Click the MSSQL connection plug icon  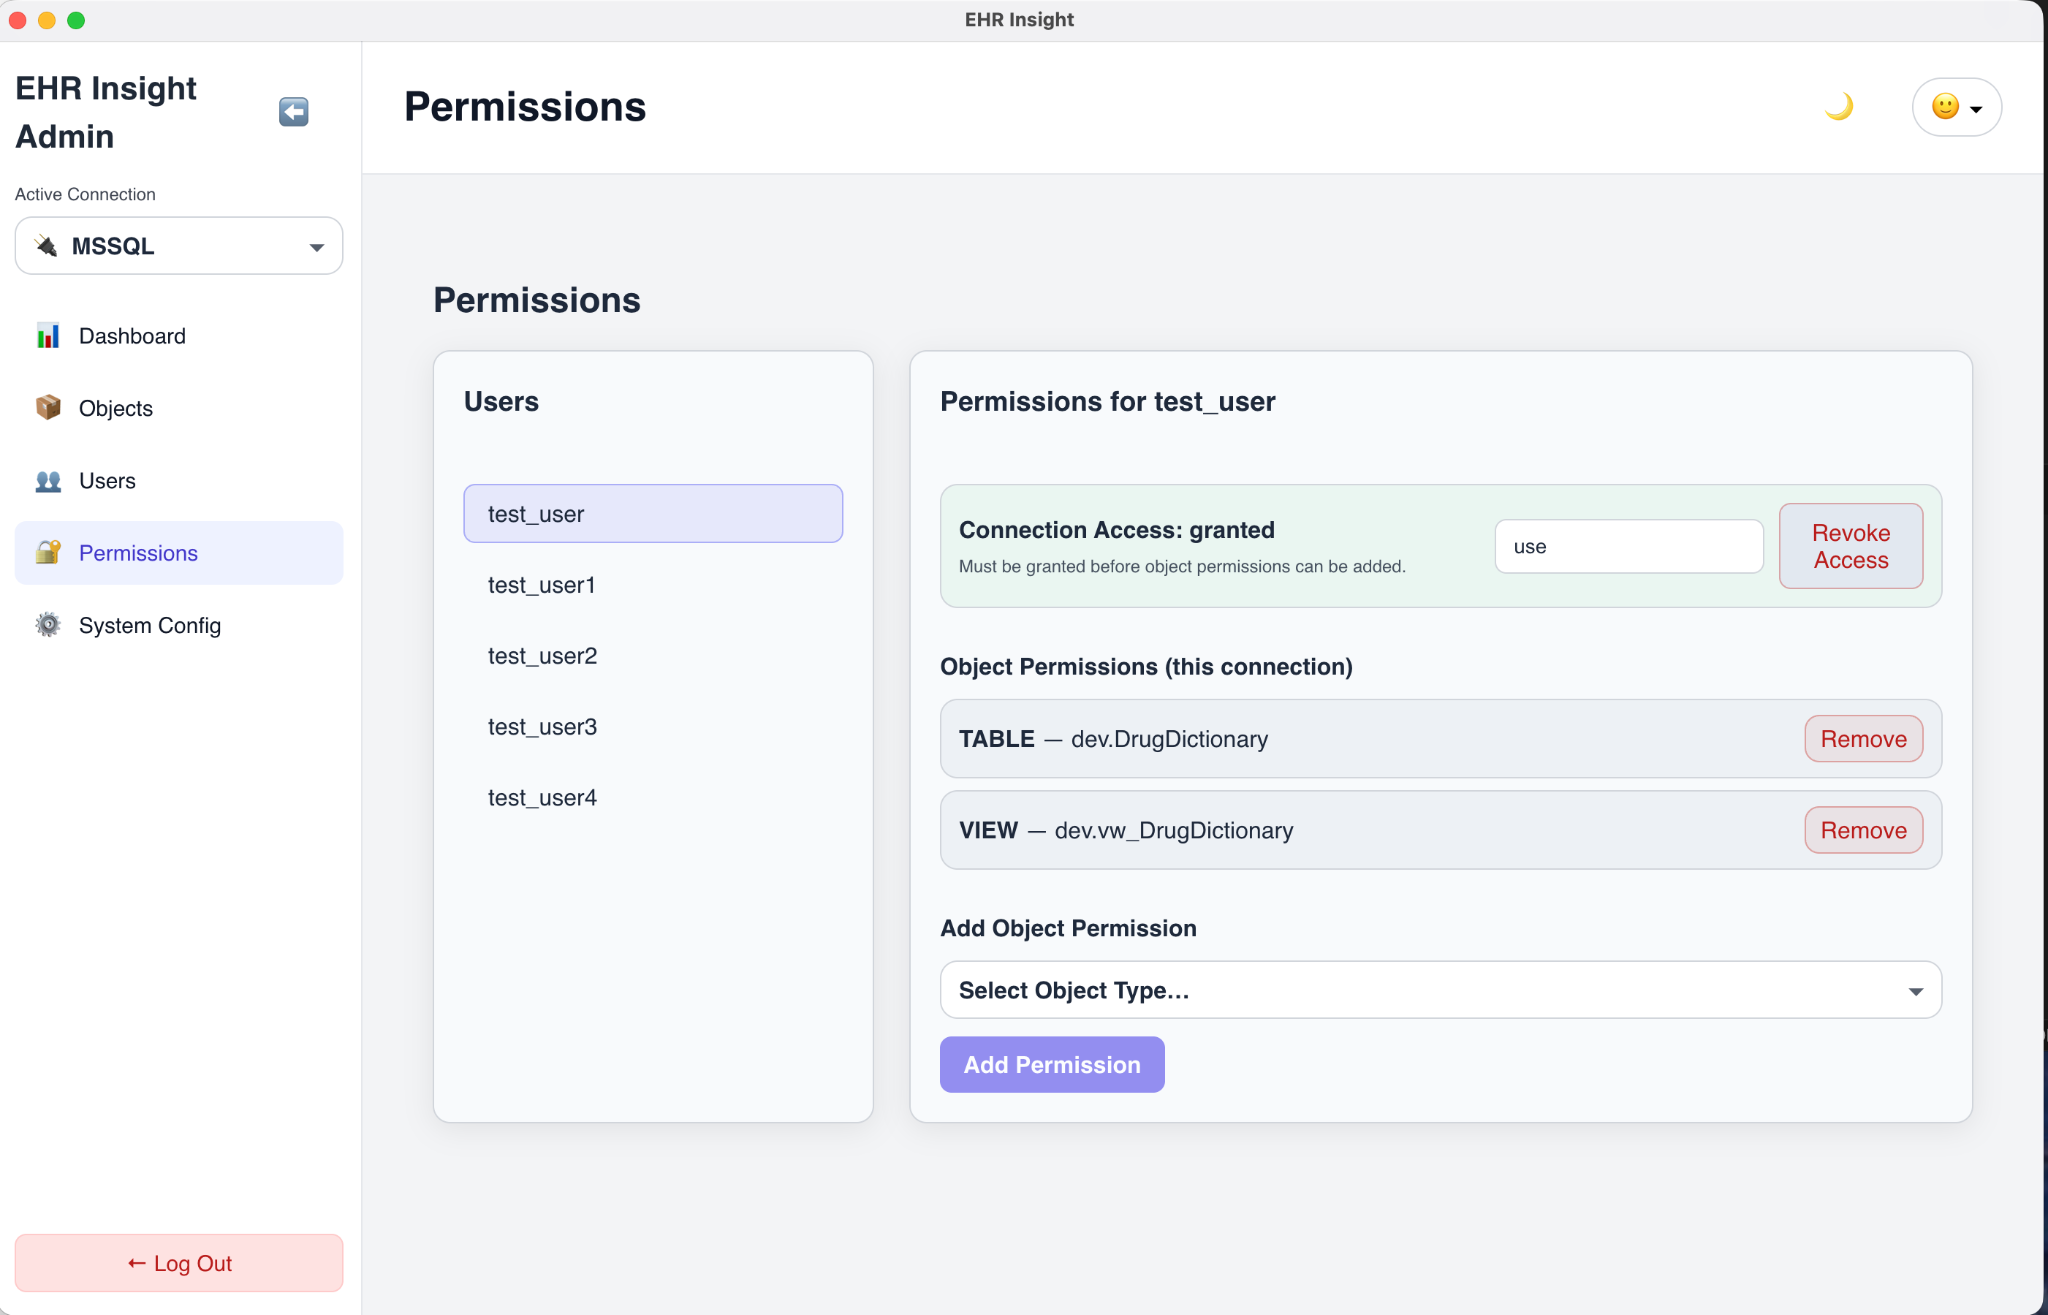click(x=46, y=245)
